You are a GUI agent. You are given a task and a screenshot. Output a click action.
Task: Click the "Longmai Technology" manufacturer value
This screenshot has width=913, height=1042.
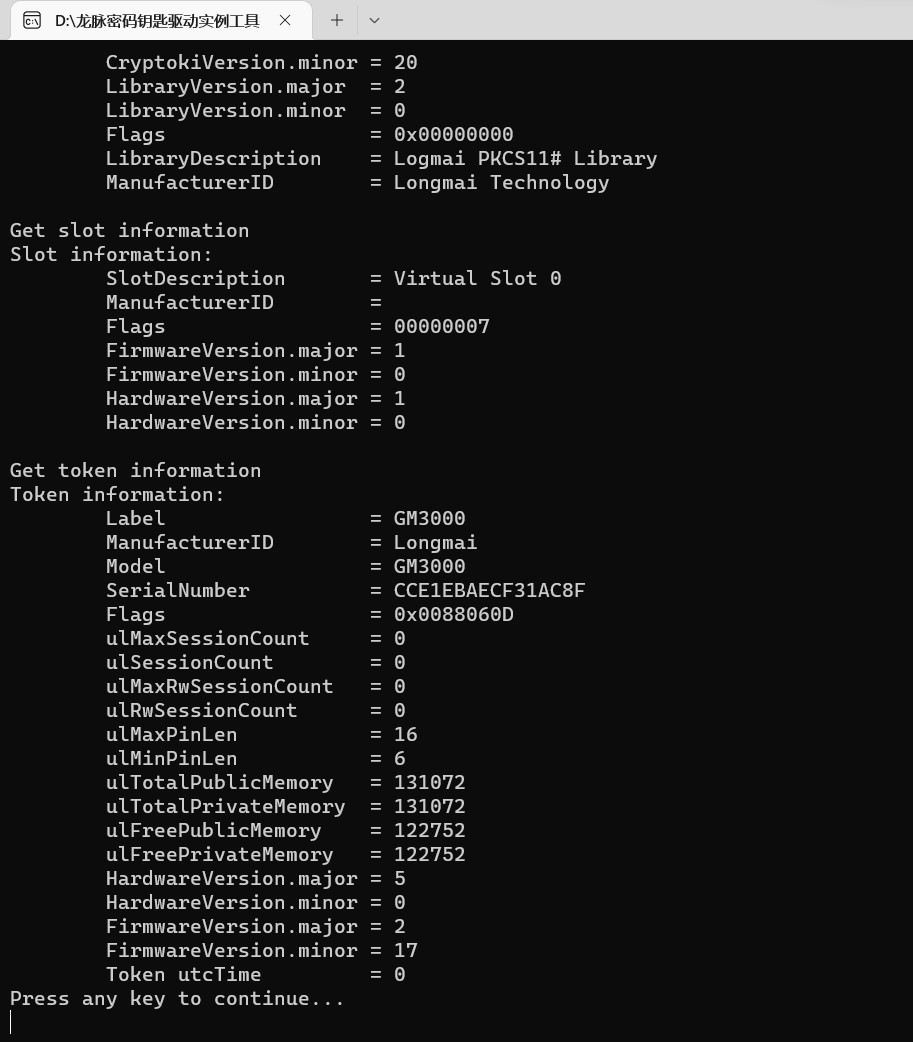point(501,183)
